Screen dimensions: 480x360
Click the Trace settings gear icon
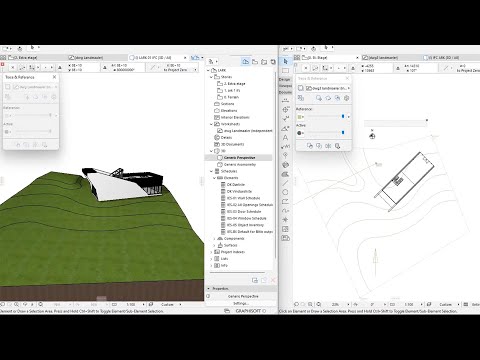pyautogui.click(x=346, y=98)
